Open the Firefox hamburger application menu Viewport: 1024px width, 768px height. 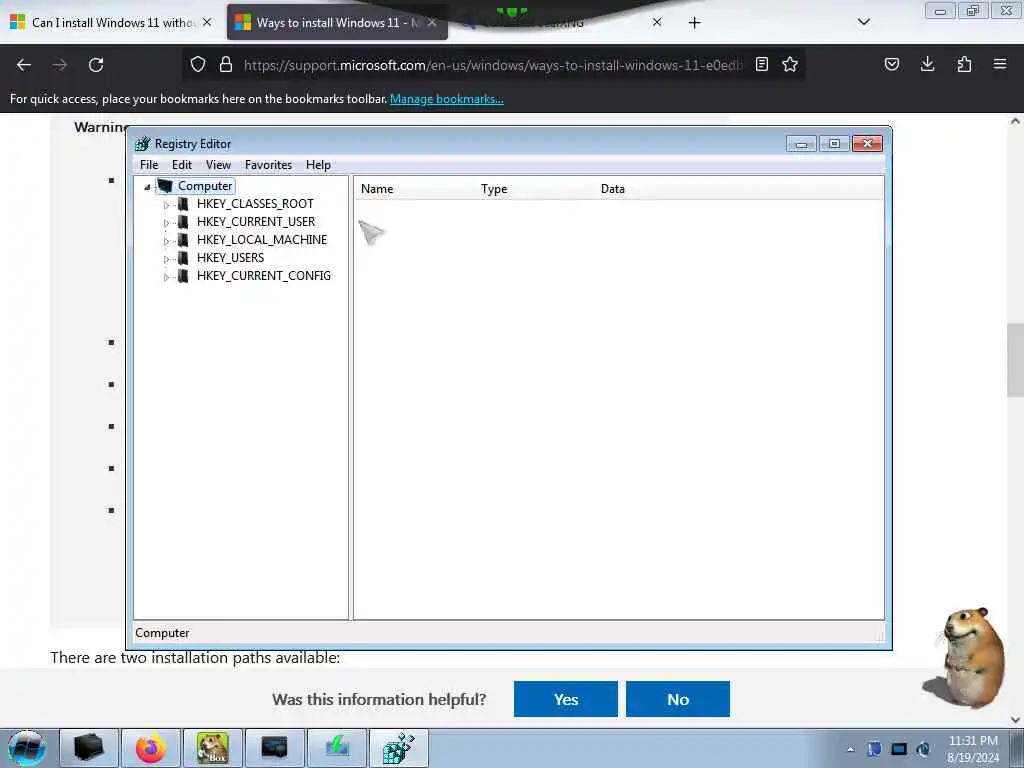(1000, 64)
